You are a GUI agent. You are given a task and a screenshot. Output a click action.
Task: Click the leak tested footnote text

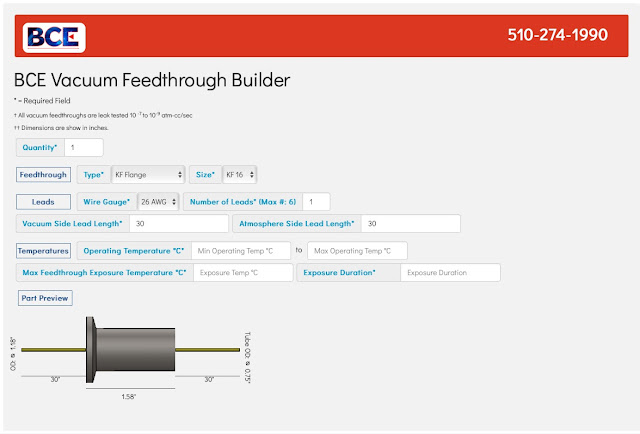pyautogui.click(x=103, y=116)
